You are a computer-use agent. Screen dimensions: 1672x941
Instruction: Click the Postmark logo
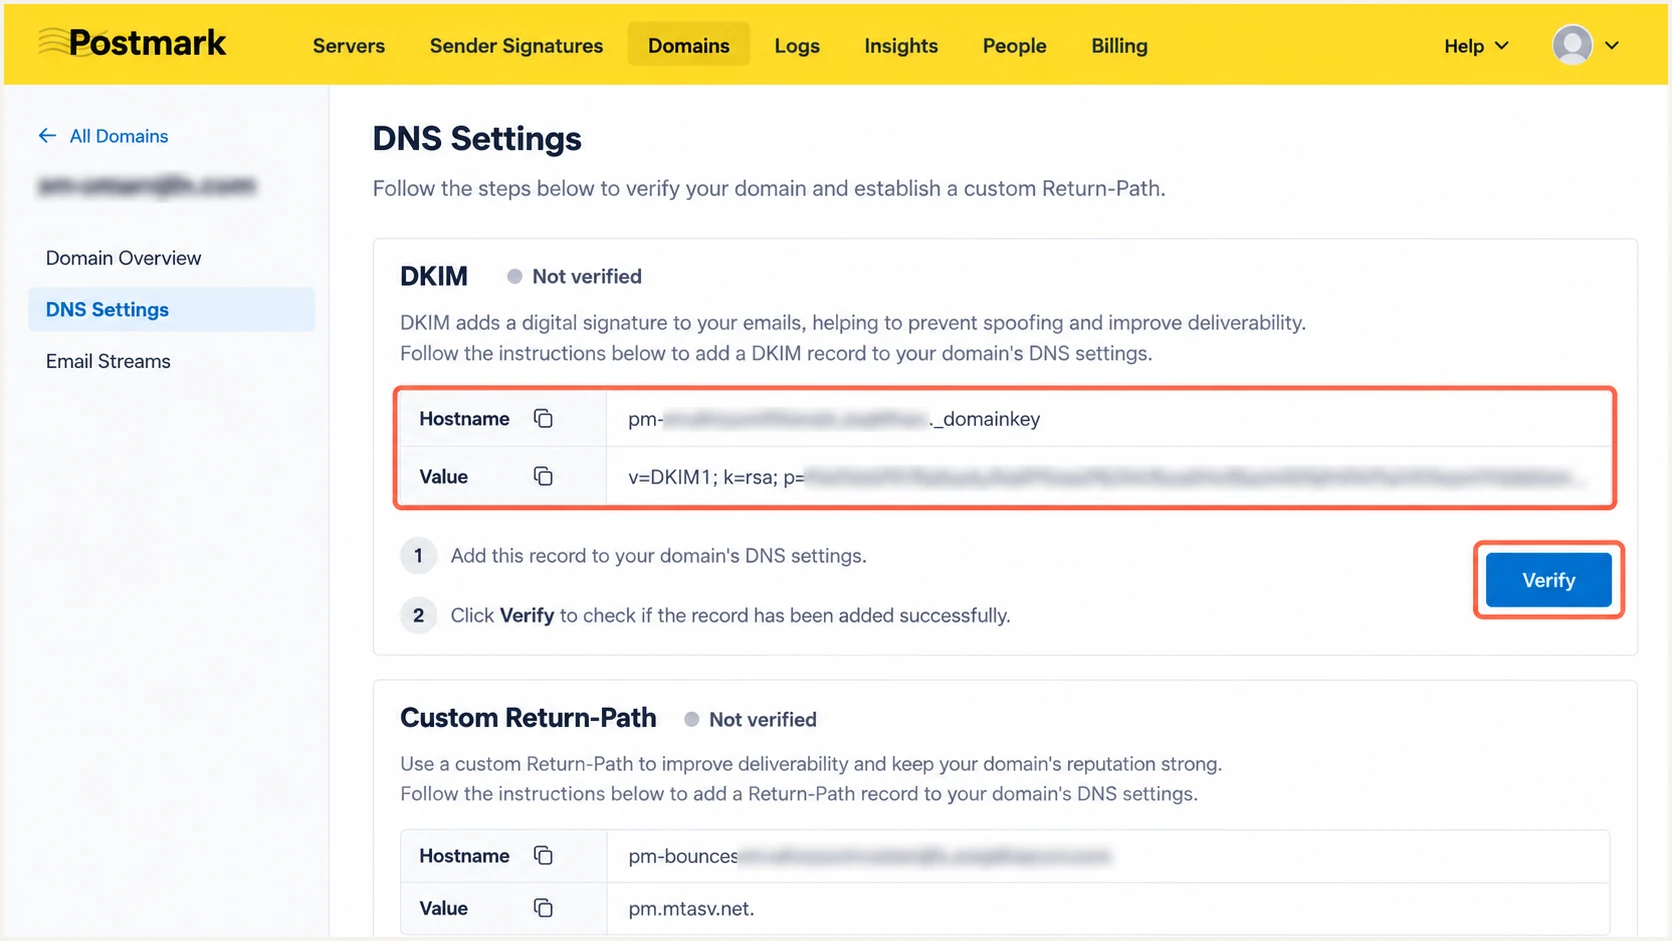click(132, 43)
